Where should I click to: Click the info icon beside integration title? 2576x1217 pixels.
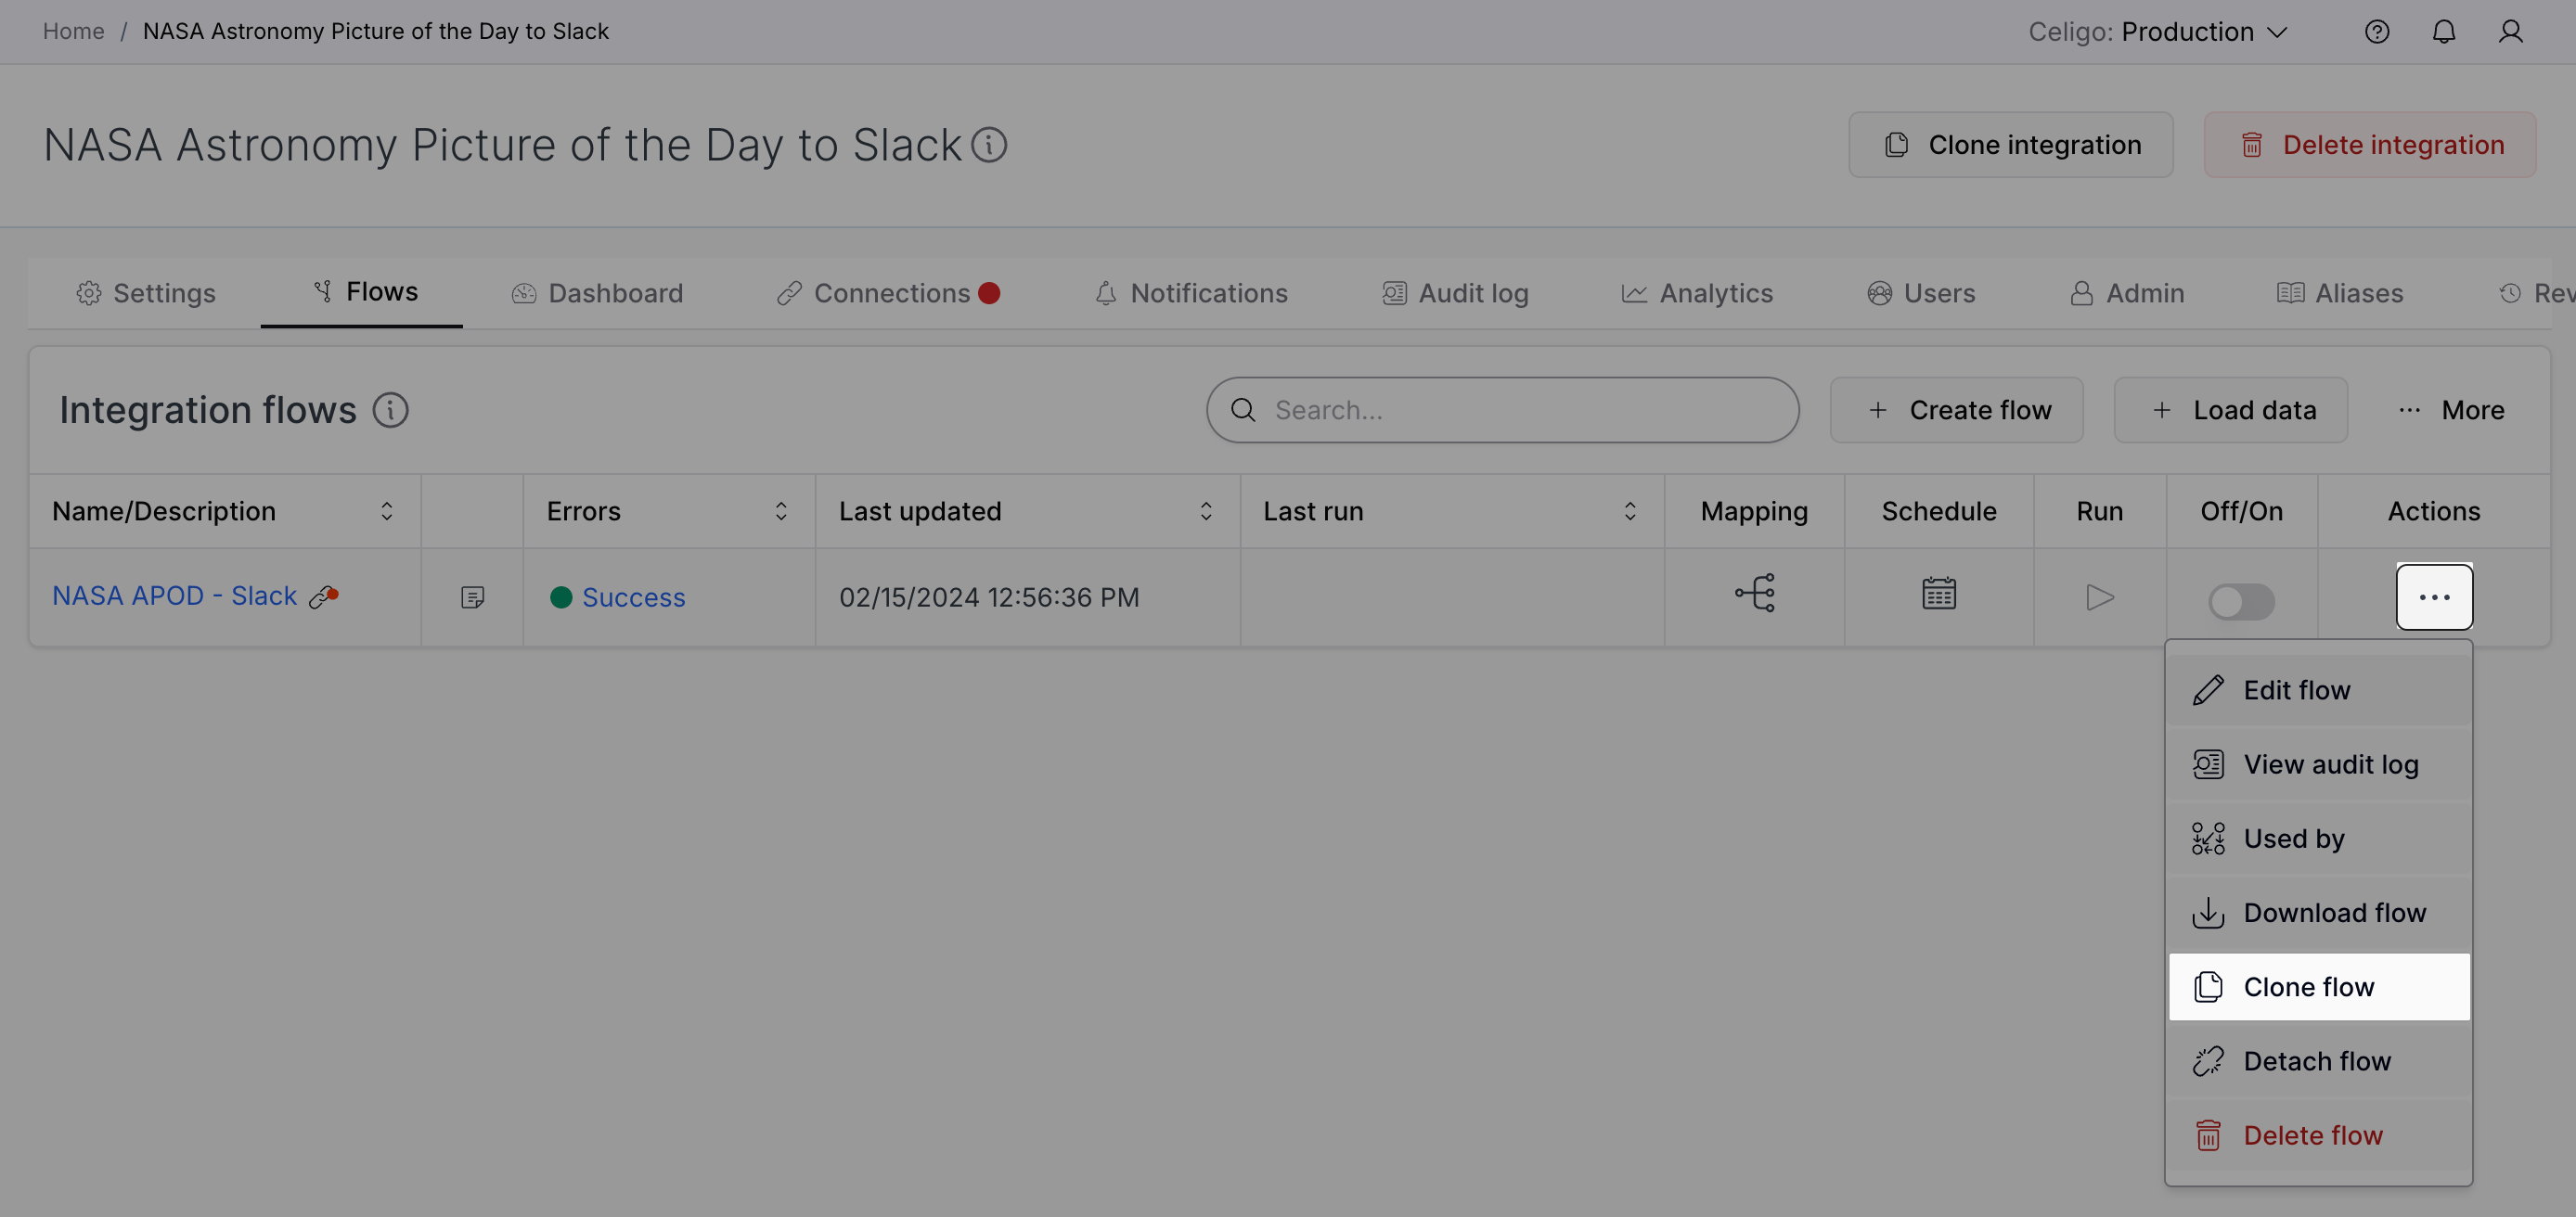coord(989,145)
